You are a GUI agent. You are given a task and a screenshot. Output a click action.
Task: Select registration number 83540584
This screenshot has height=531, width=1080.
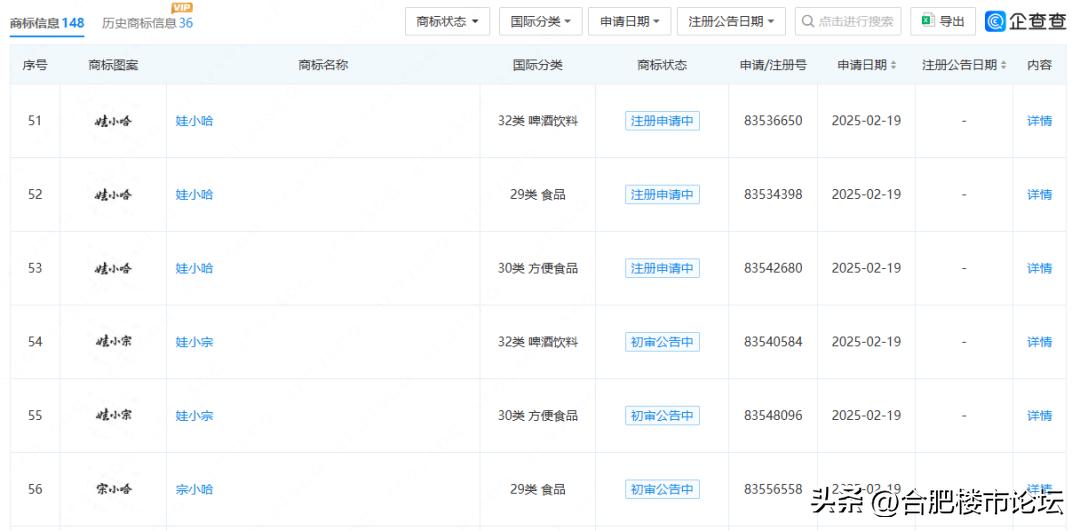tap(773, 342)
